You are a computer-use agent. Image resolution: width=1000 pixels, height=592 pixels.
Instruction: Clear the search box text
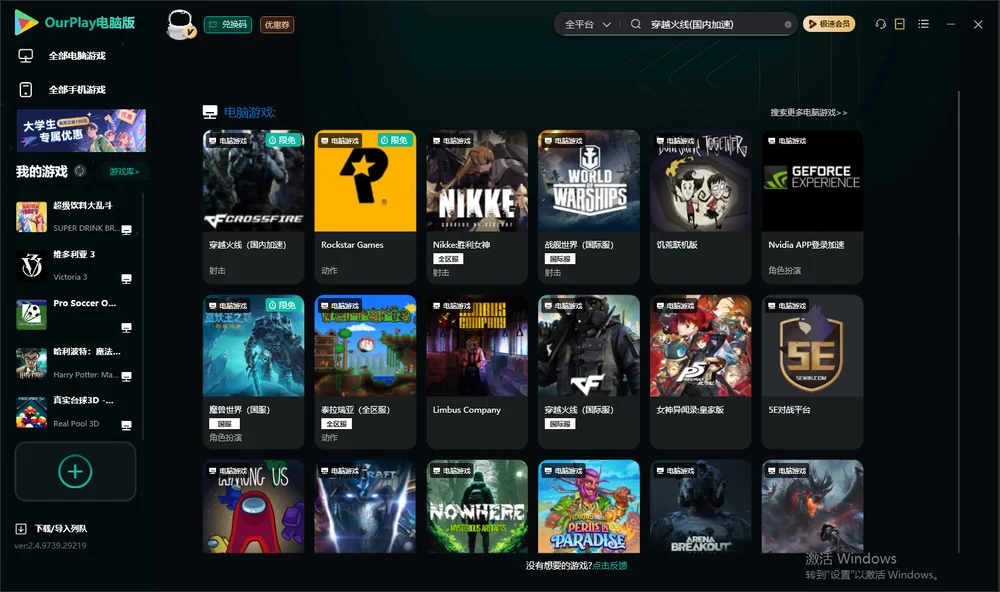point(788,25)
